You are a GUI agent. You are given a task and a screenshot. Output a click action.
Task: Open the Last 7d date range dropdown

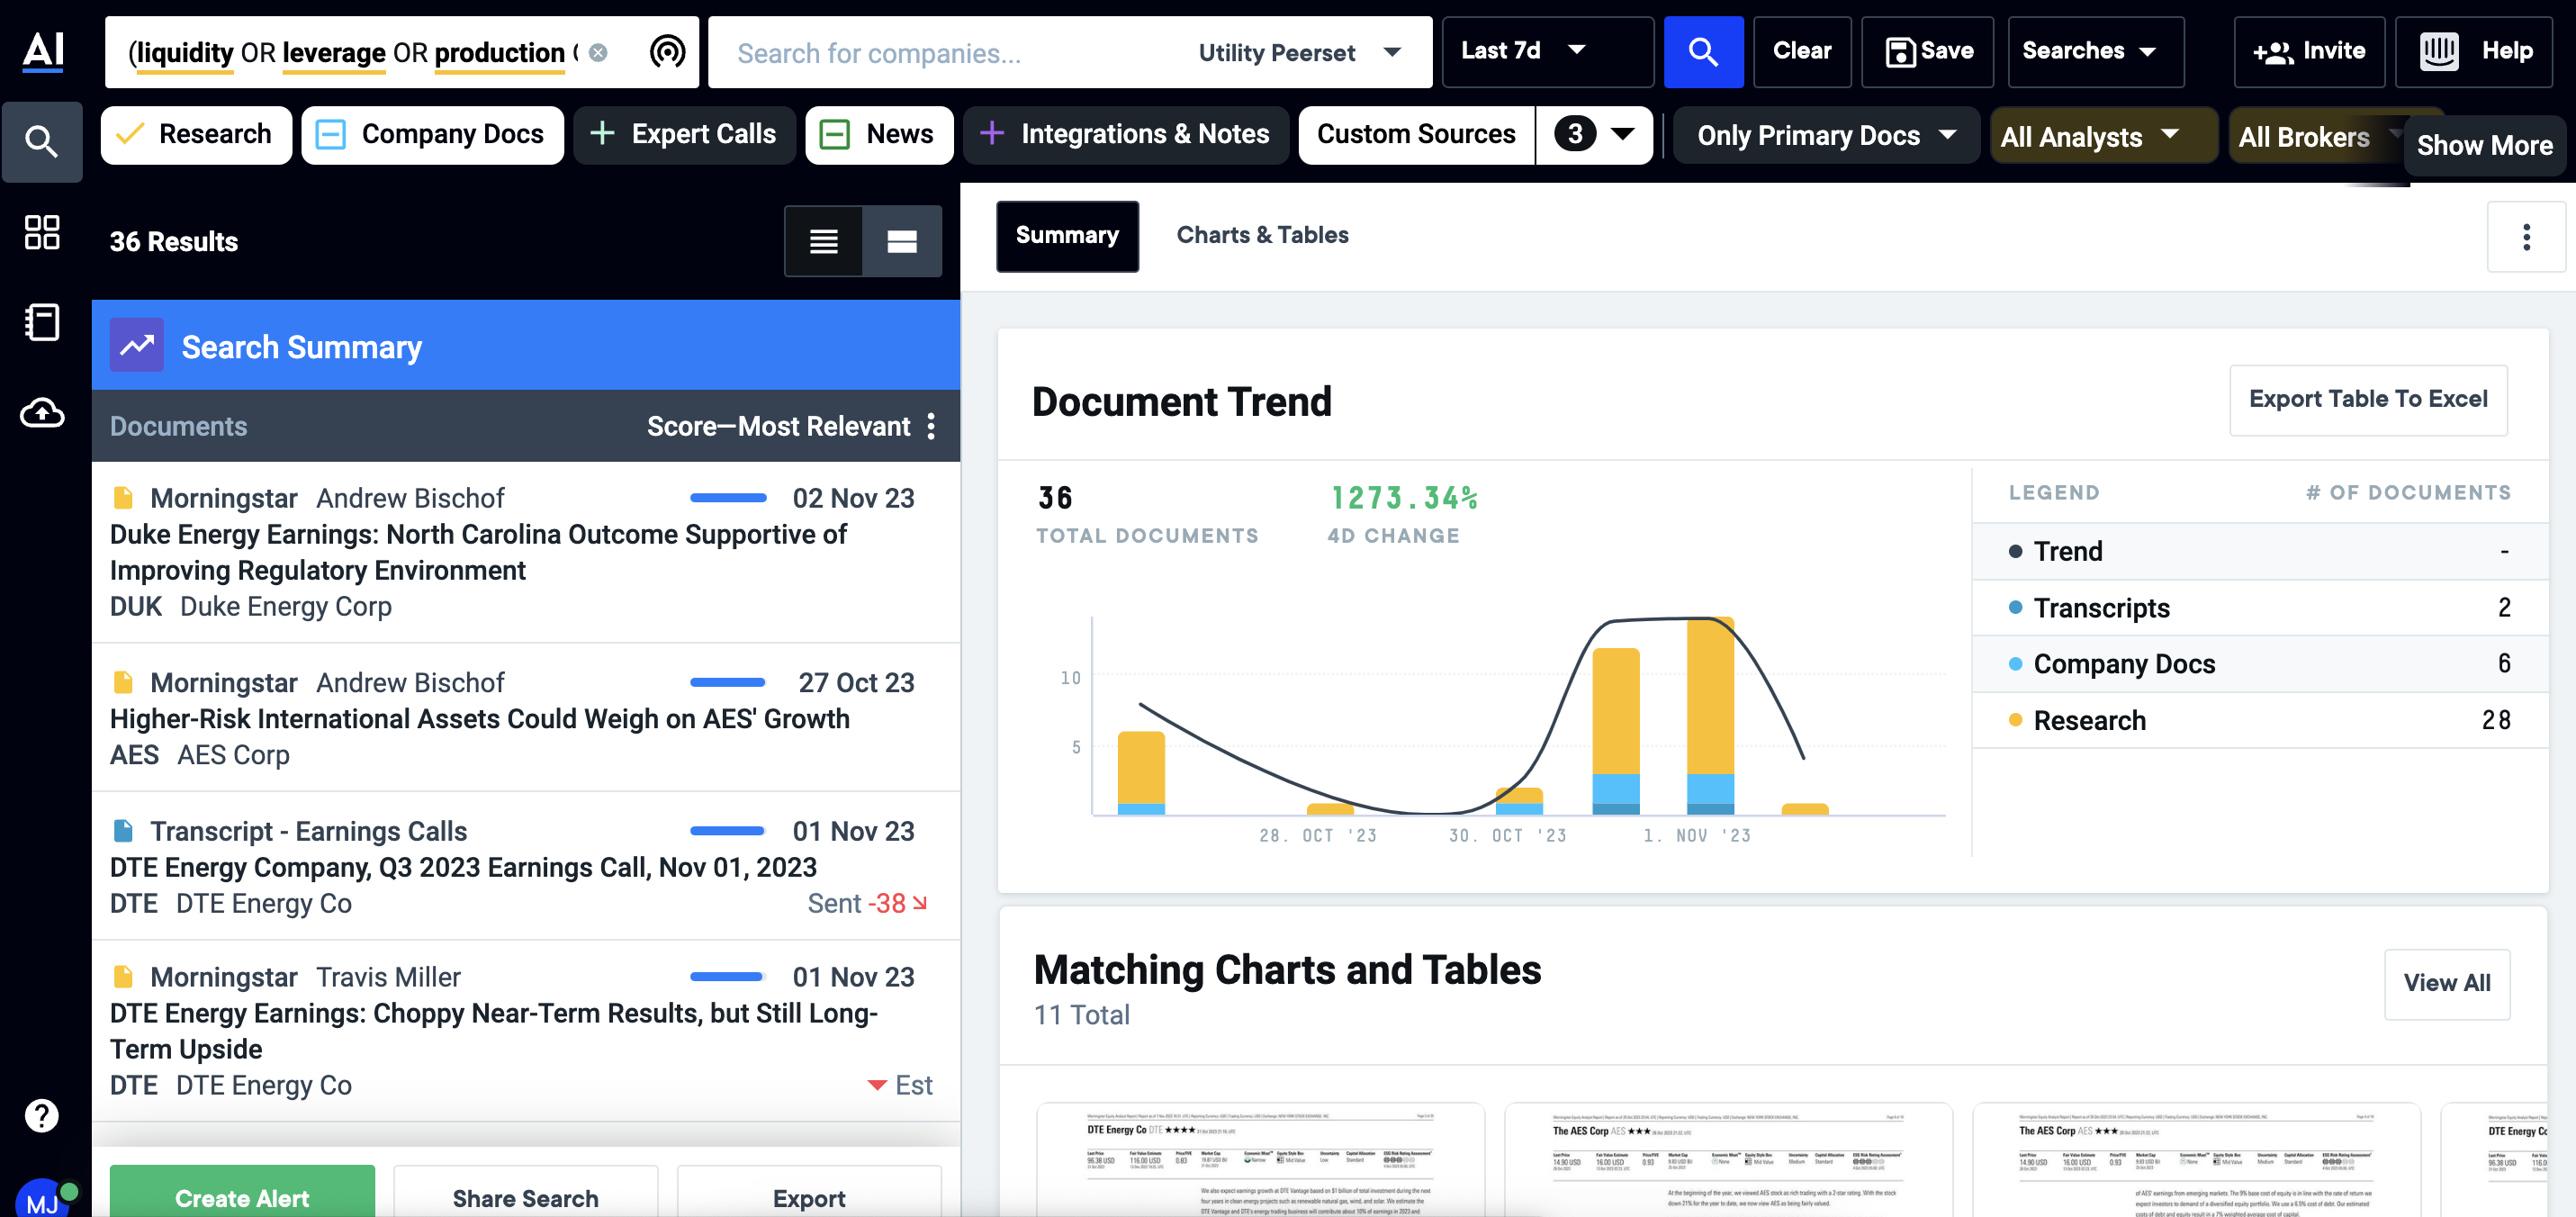click(1547, 51)
